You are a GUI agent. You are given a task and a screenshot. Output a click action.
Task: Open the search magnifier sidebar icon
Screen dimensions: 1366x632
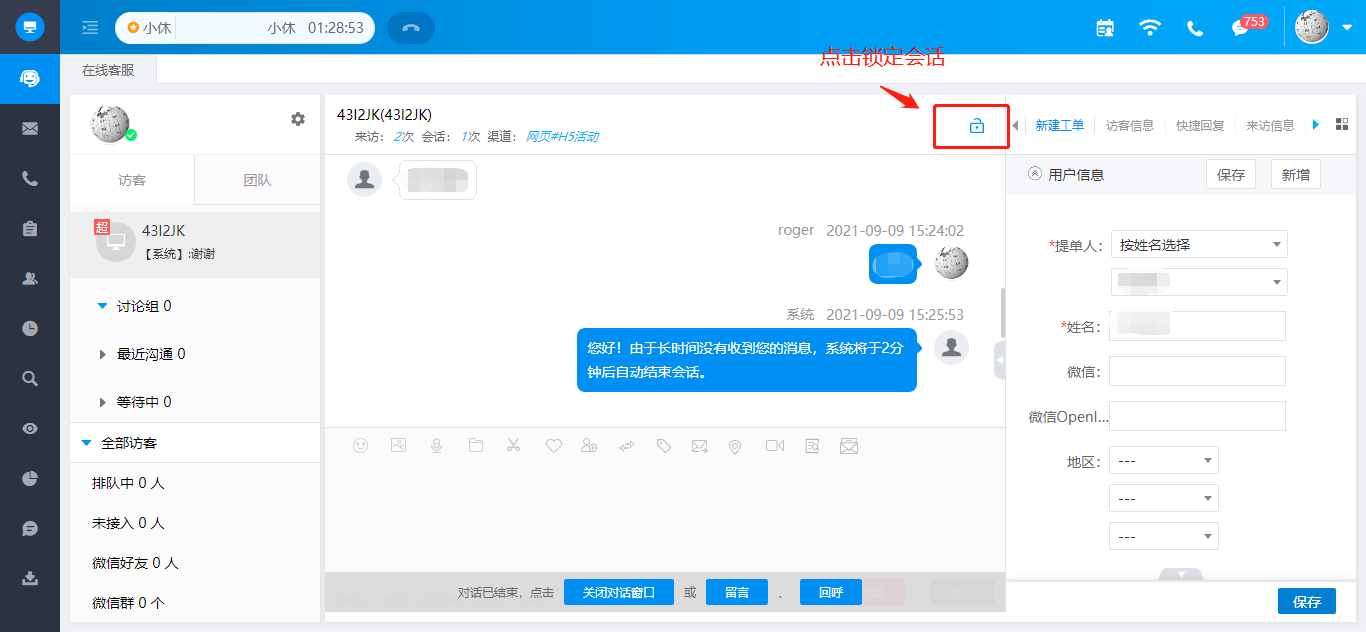30,378
